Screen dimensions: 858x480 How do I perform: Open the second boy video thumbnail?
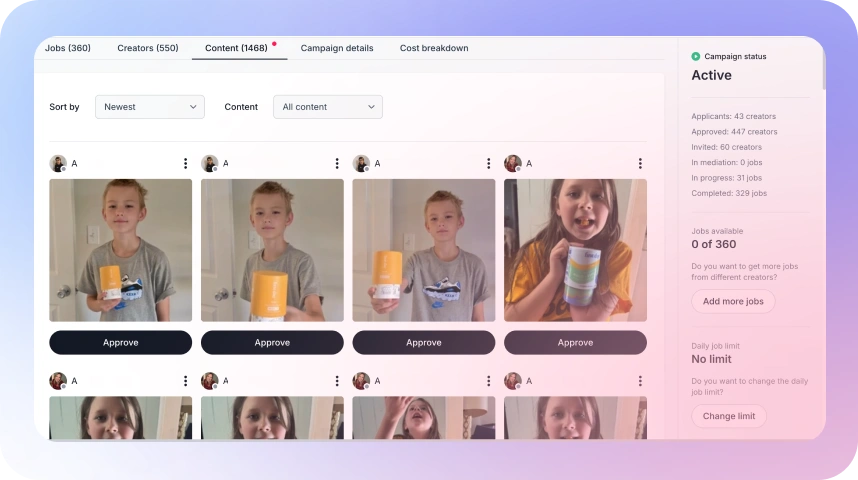(x=272, y=250)
